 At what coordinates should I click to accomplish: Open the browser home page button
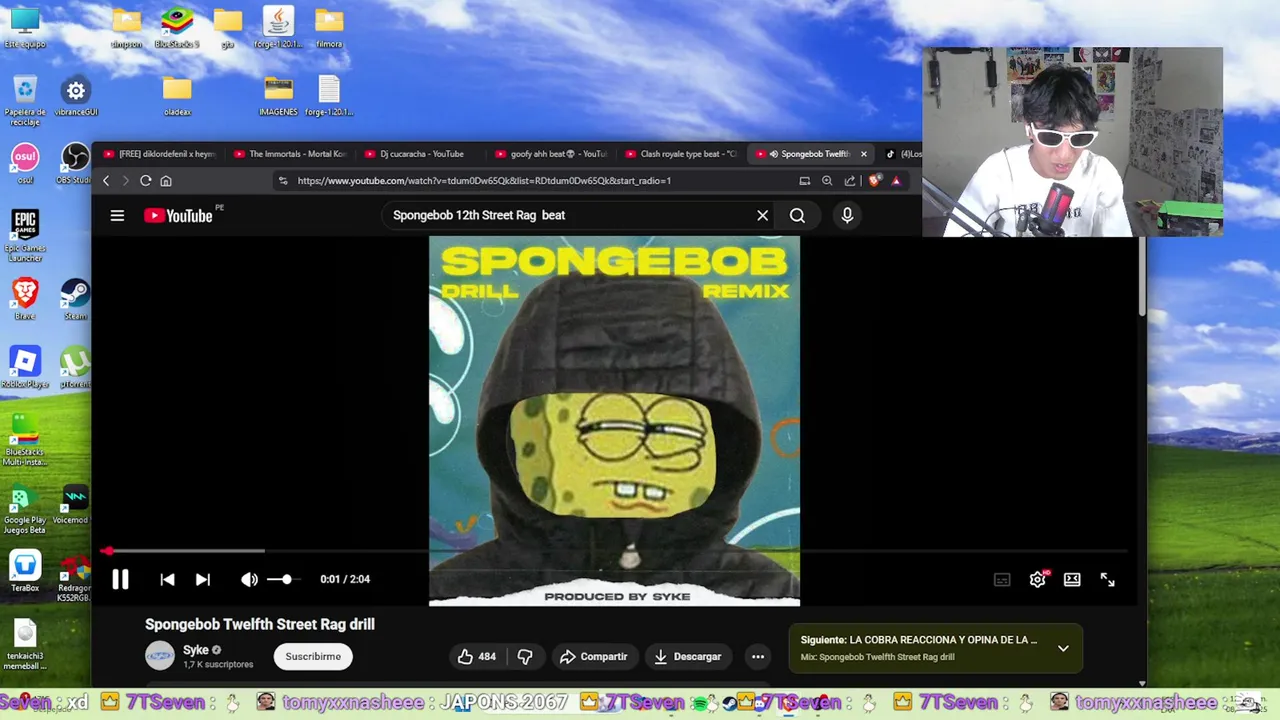[x=166, y=181]
